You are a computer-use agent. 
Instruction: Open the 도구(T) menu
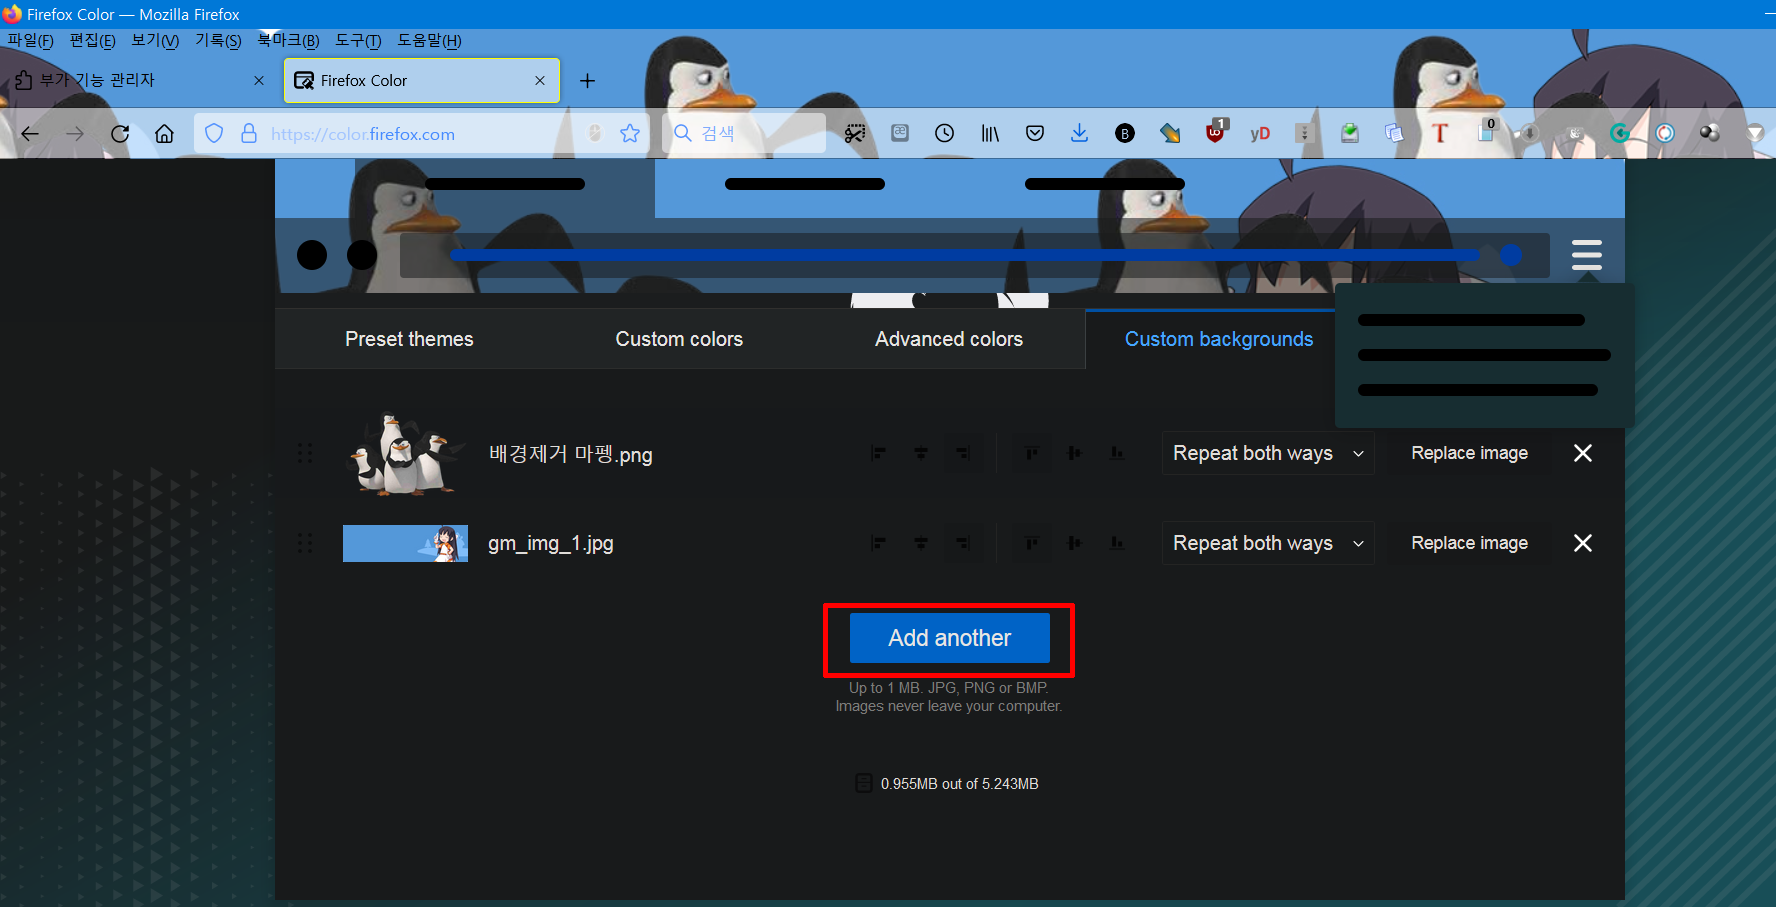tap(358, 40)
